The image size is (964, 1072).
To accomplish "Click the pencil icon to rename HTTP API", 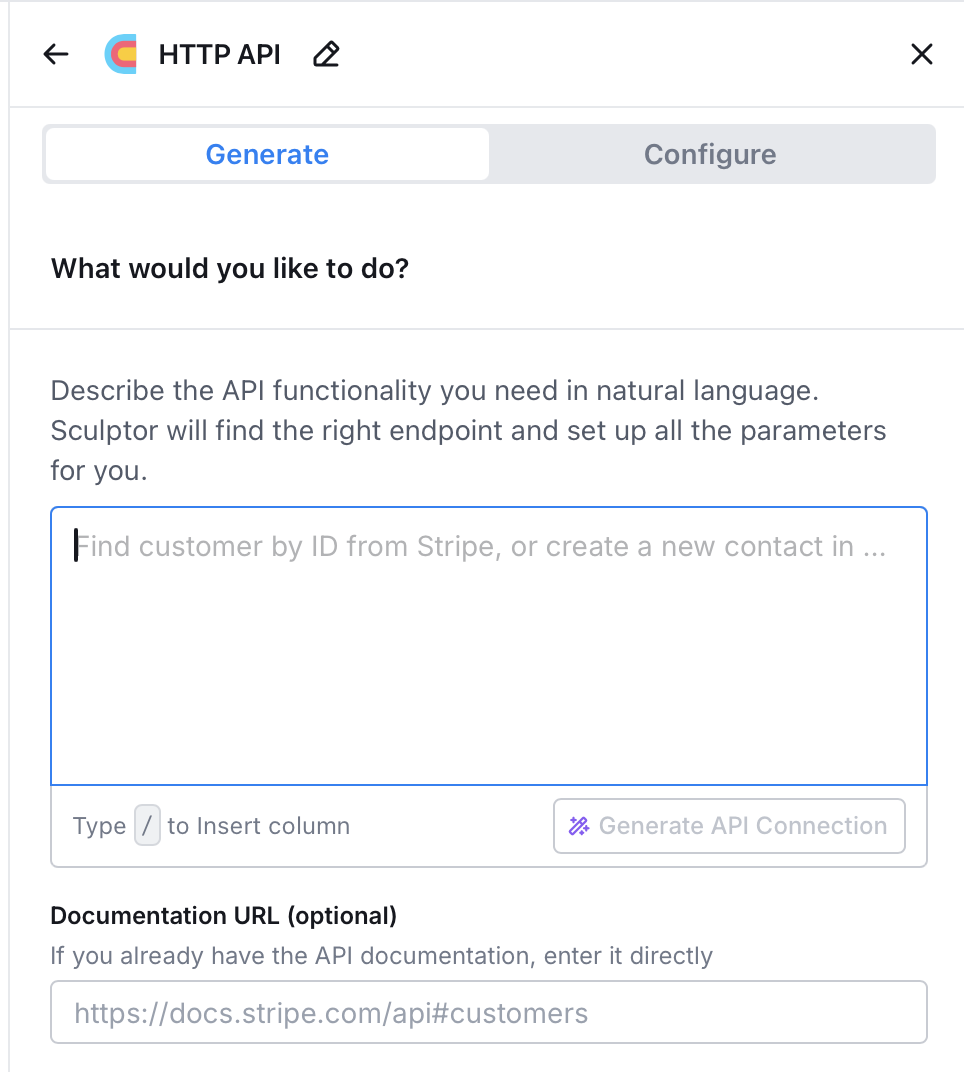I will [325, 55].
